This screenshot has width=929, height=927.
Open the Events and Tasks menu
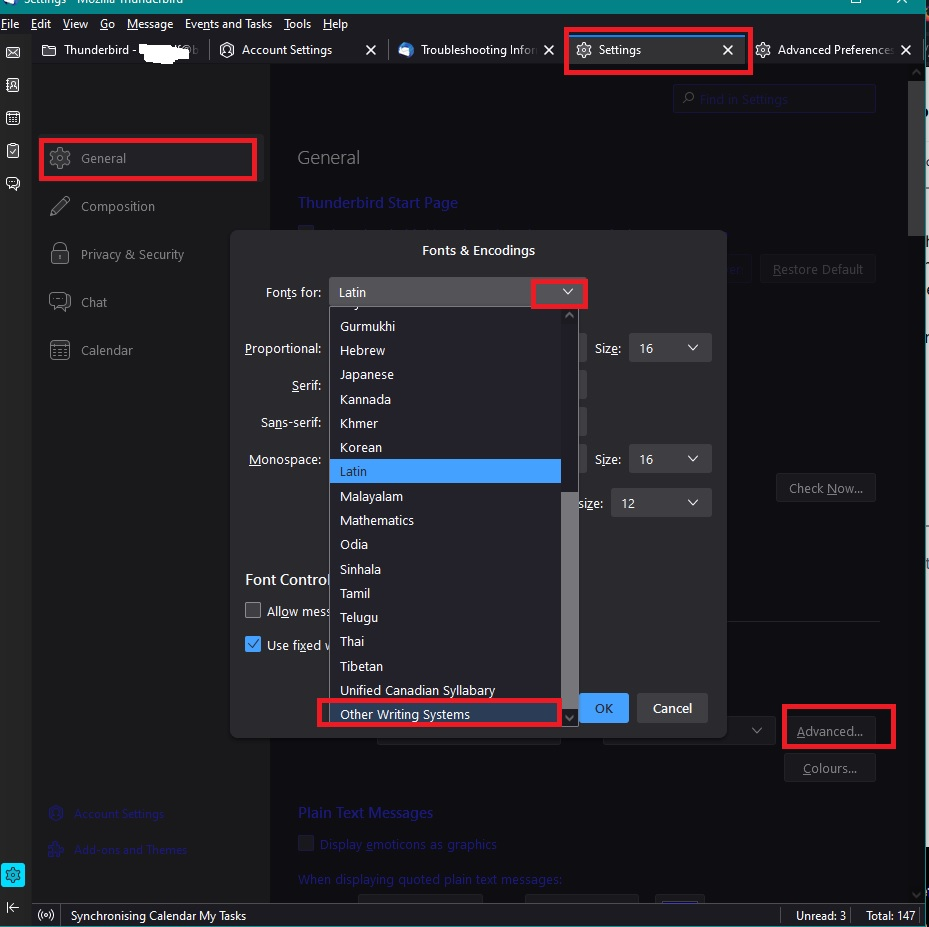[x=228, y=23]
